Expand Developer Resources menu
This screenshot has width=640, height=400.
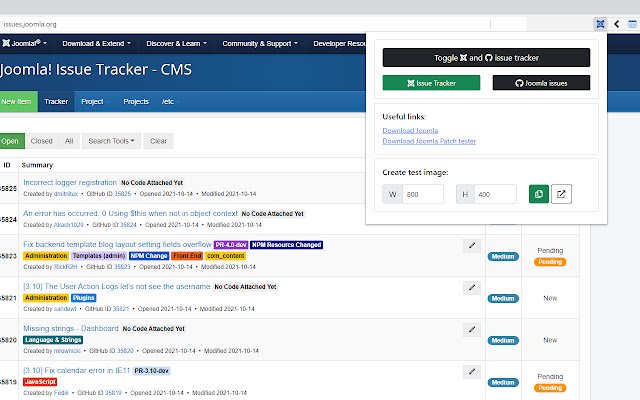(339, 43)
